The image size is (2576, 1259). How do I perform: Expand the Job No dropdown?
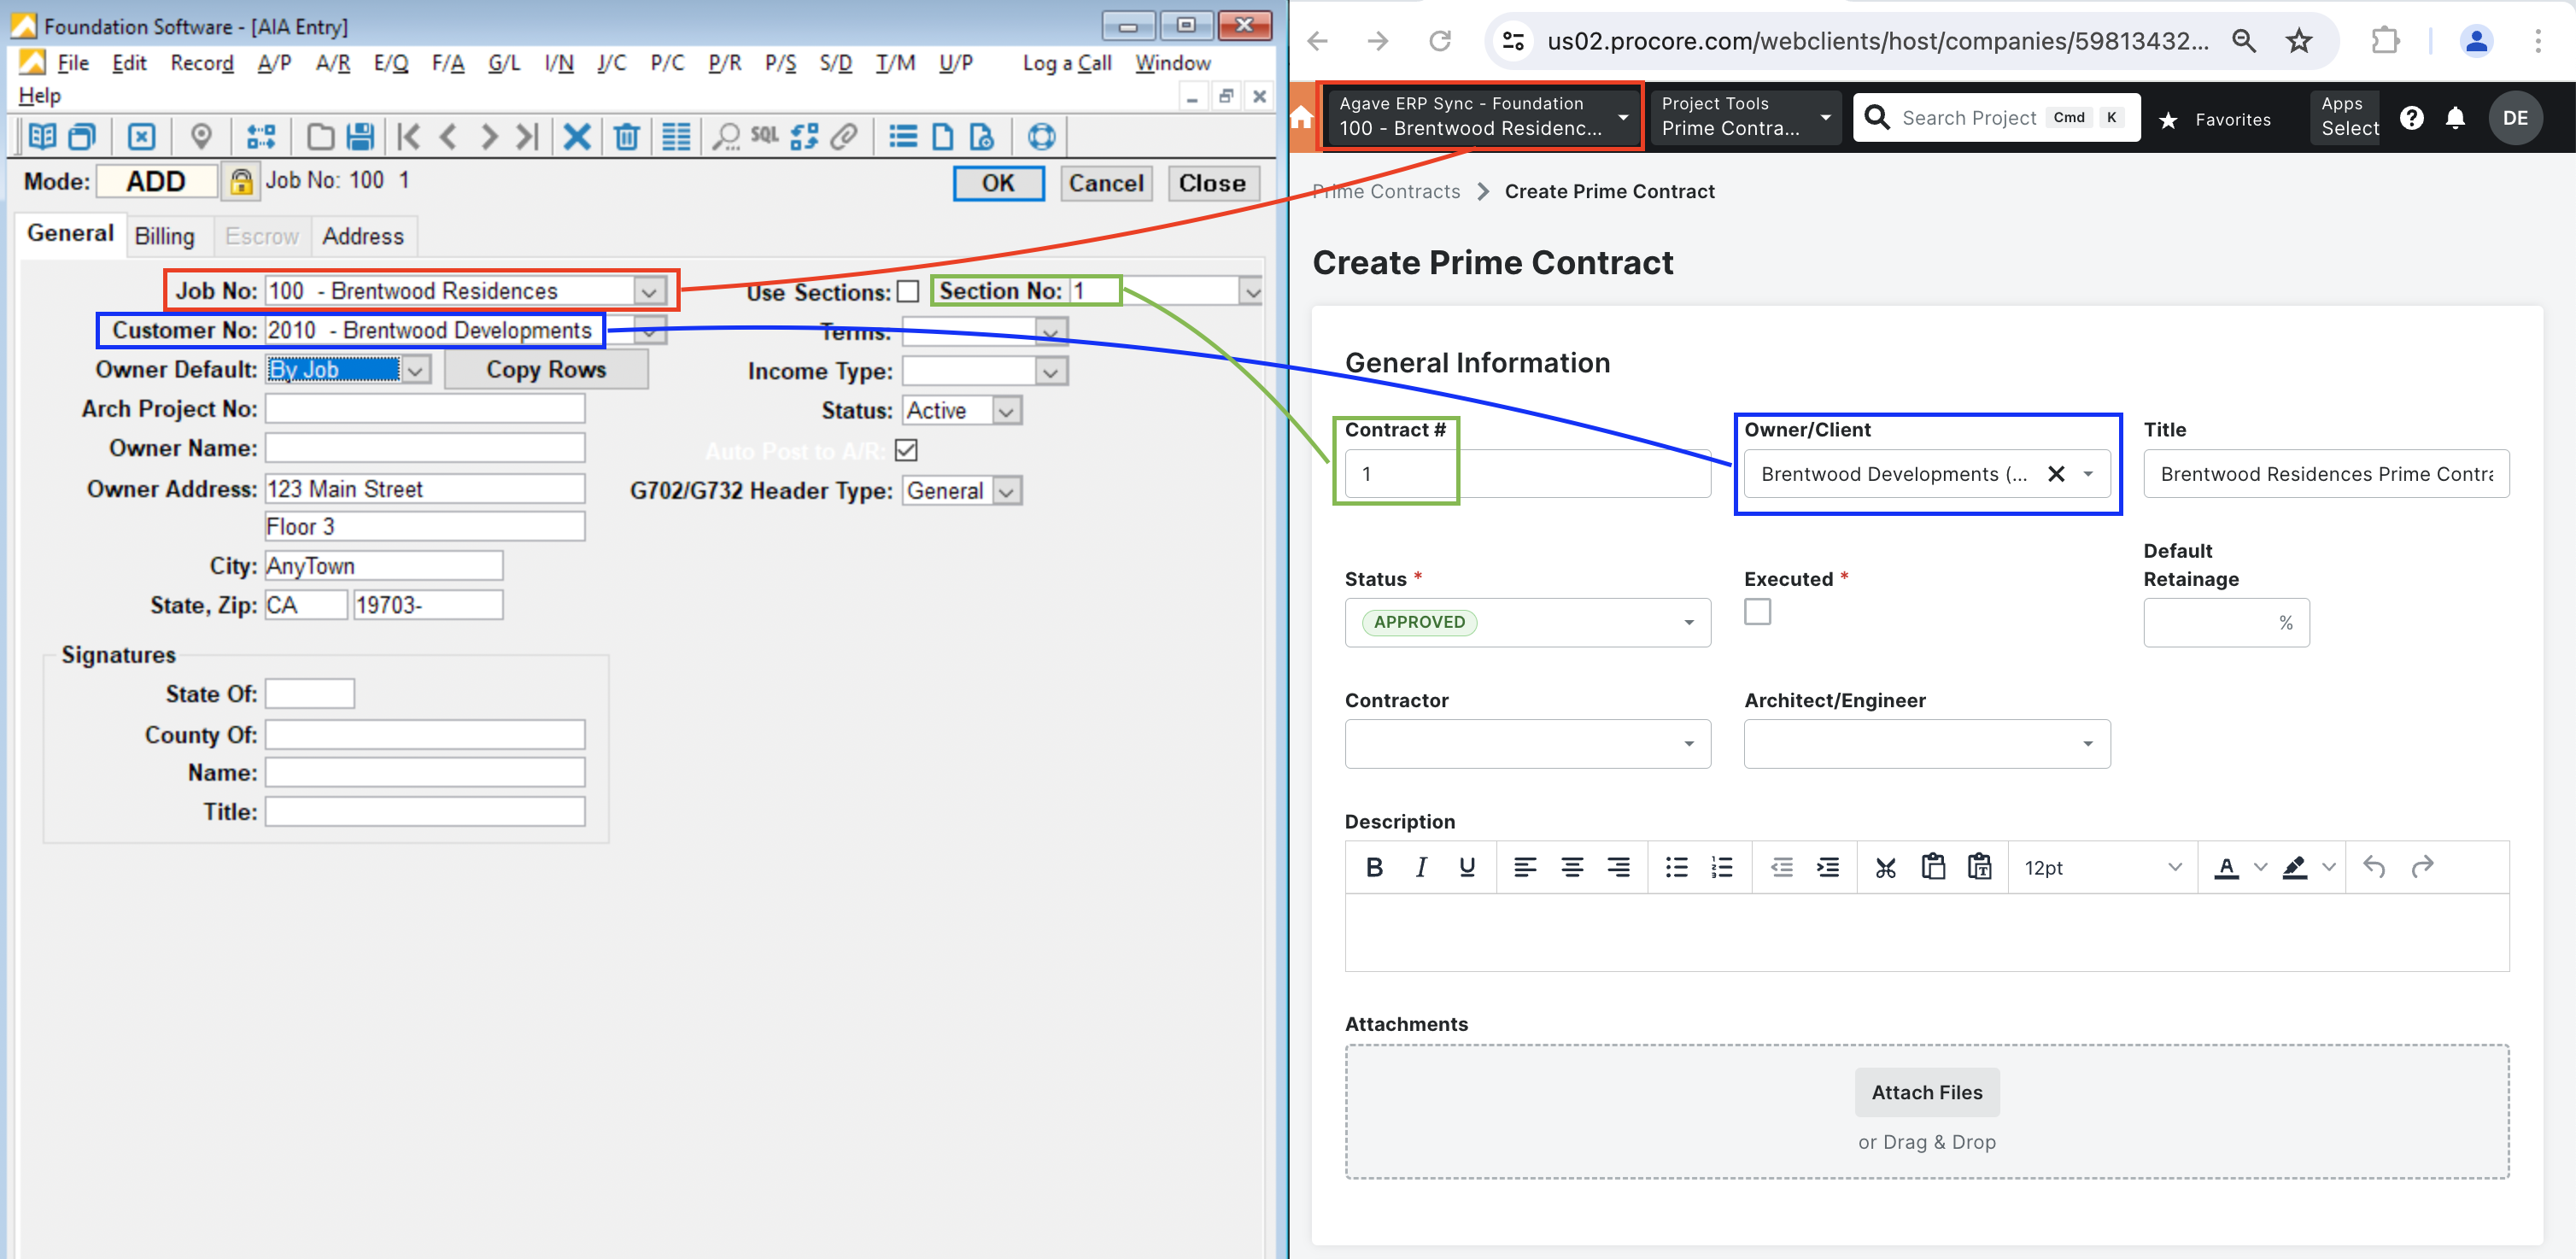pos(649,291)
